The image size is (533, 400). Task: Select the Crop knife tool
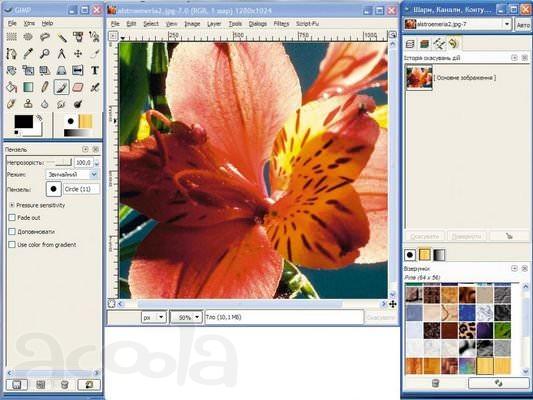click(94, 54)
